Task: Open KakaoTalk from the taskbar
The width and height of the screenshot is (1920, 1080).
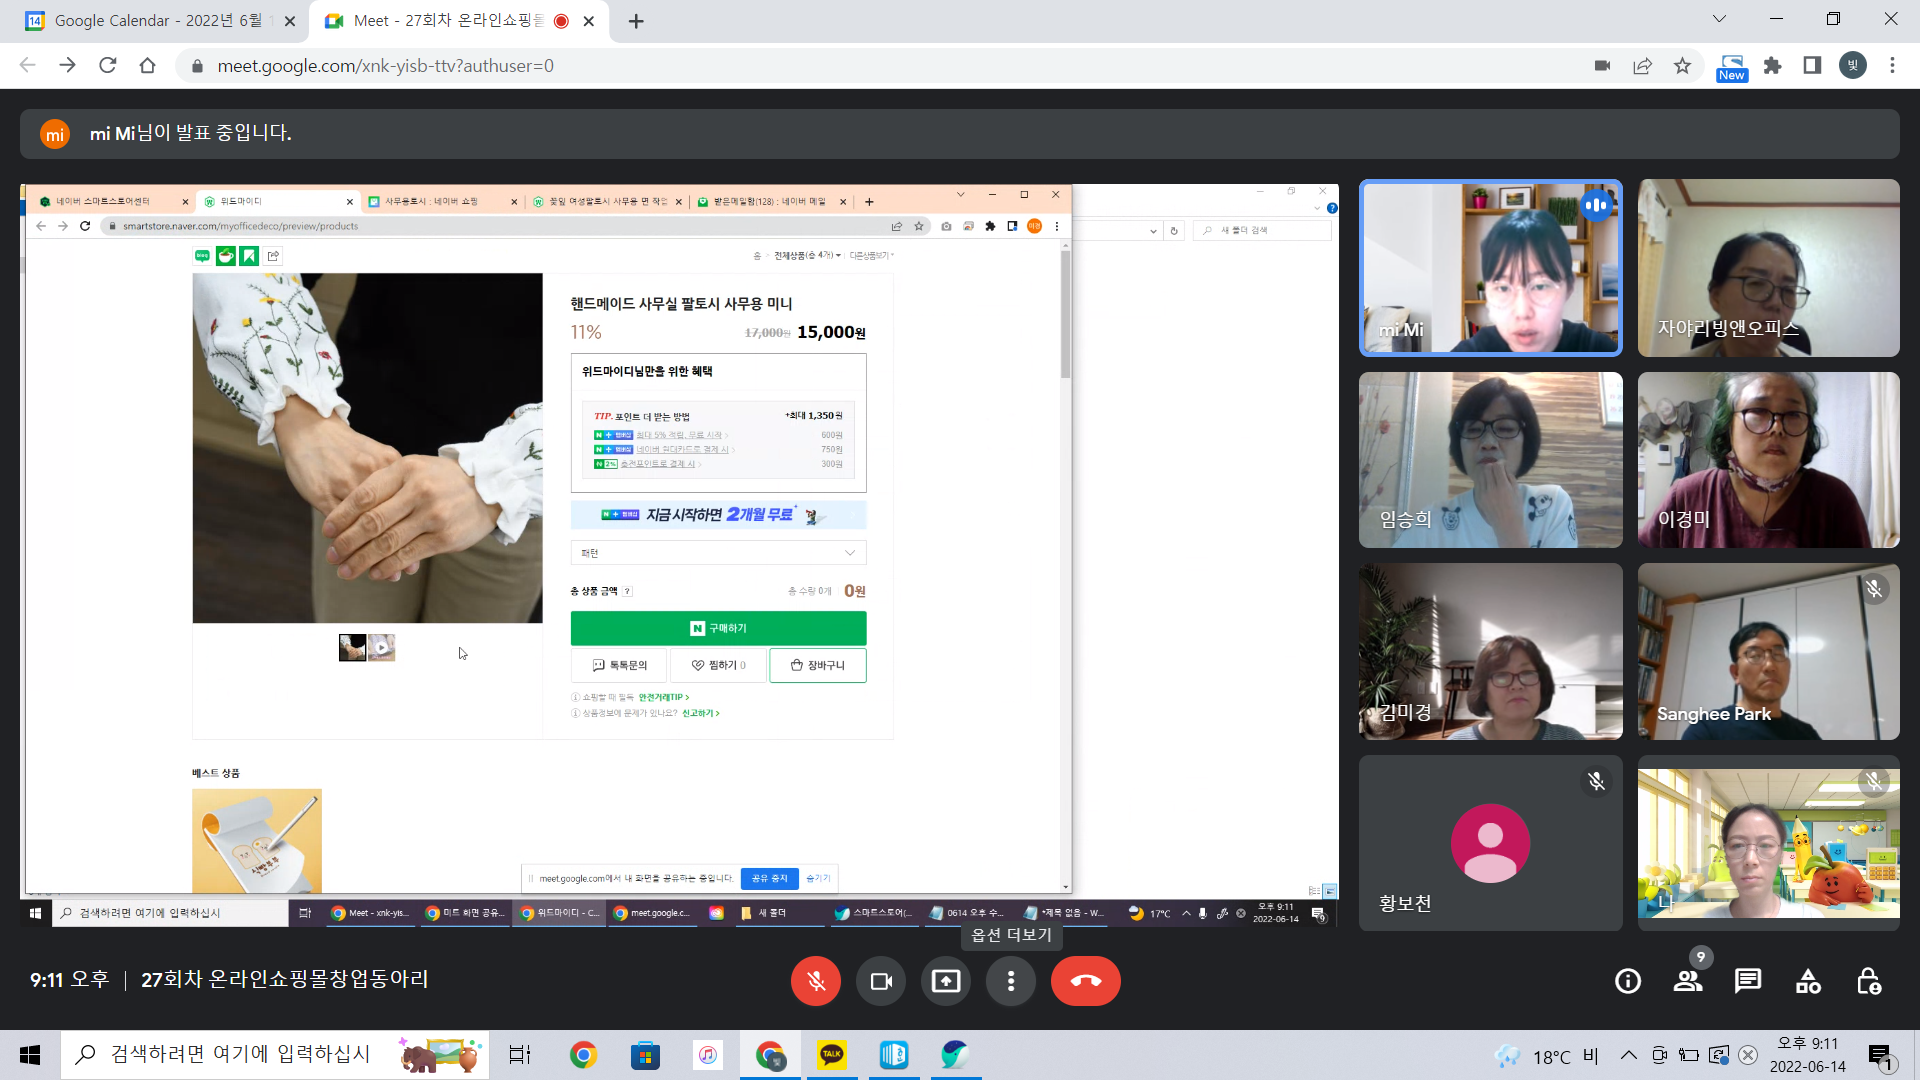Action: (832, 1055)
